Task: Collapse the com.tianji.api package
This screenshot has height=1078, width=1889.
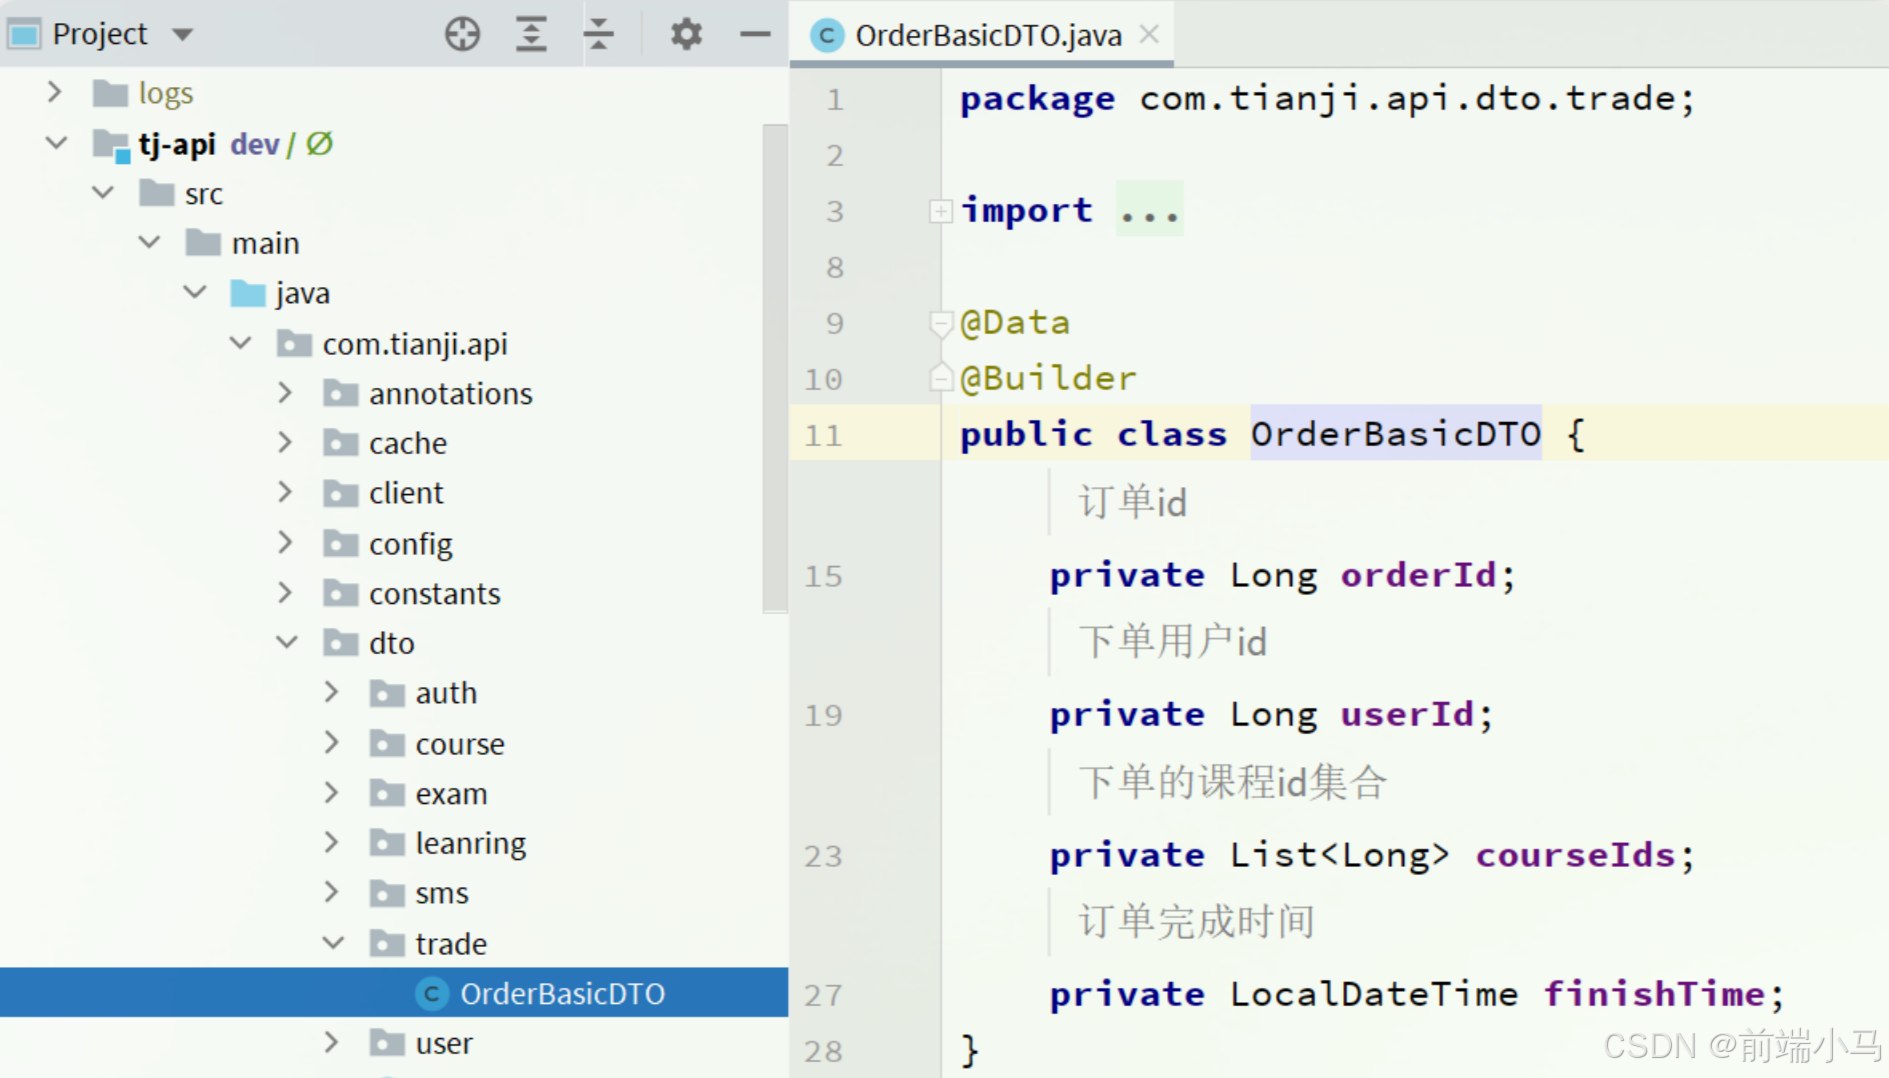Action: (241, 343)
